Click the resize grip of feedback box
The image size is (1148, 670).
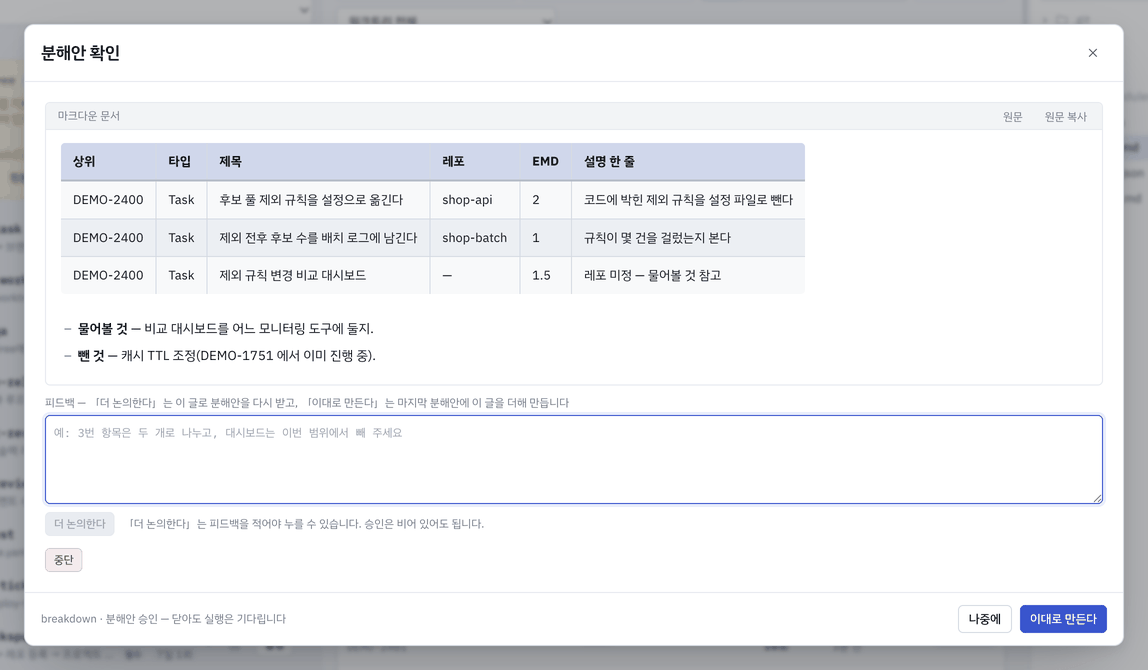tap(1097, 498)
